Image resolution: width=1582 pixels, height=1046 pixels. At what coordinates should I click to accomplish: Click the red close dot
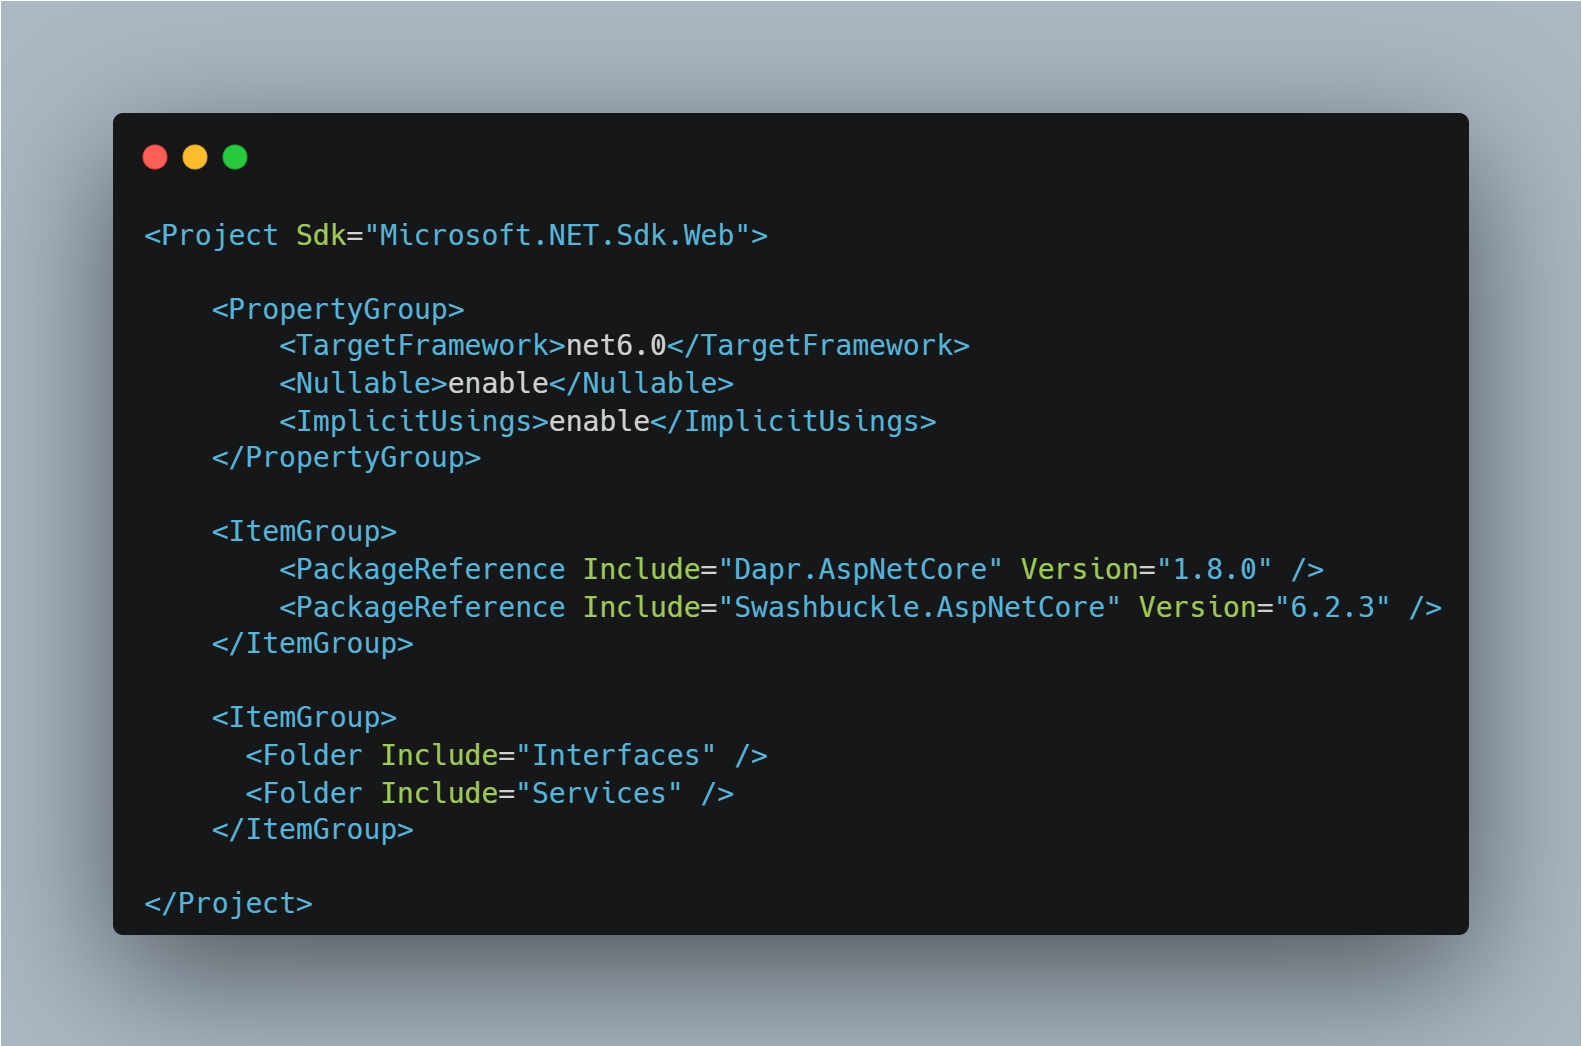click(155, 157)
